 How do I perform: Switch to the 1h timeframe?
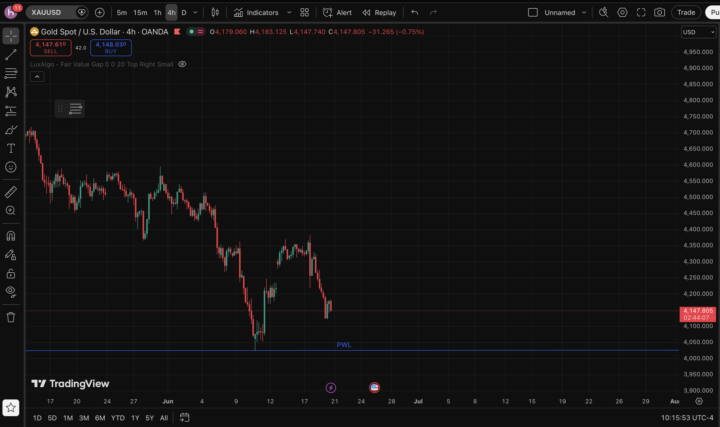(158, 12)
